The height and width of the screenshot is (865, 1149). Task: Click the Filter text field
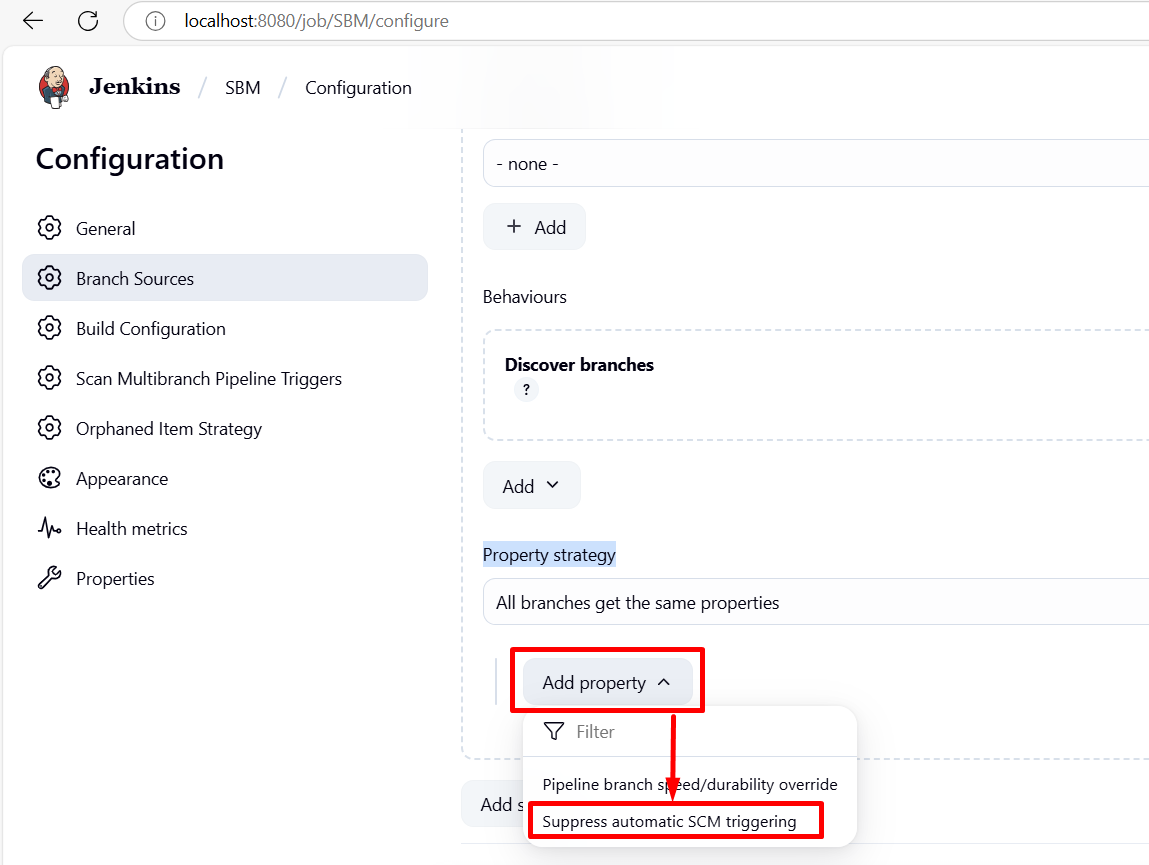coord(700,732)
